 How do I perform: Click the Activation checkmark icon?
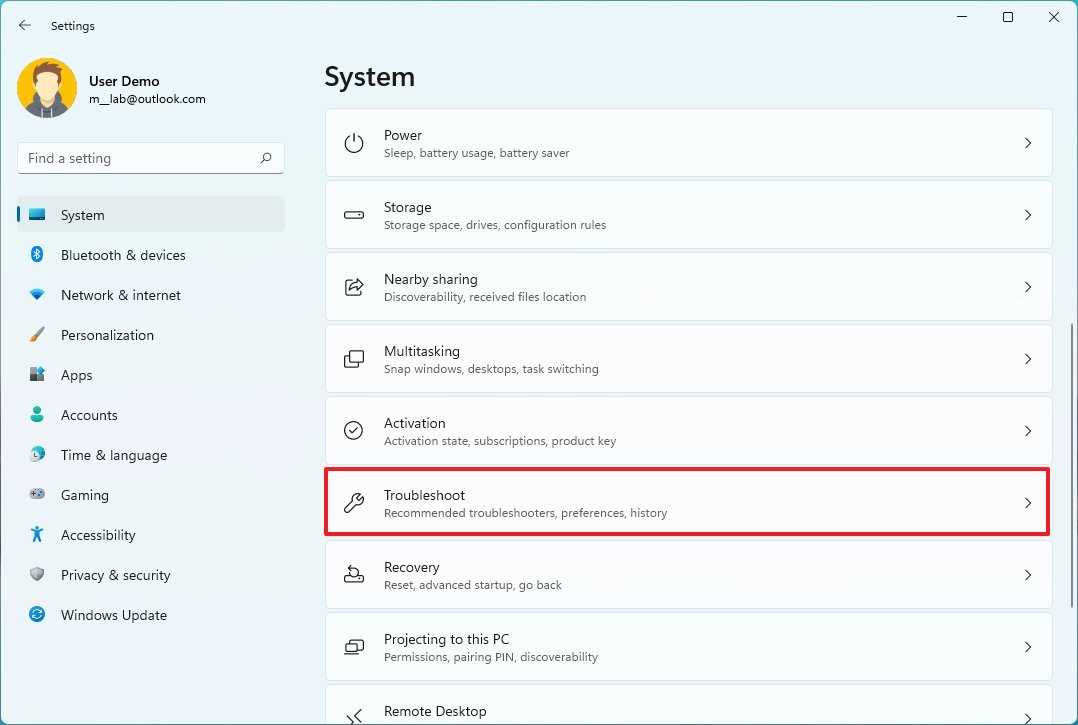click(x=354, y=431)
